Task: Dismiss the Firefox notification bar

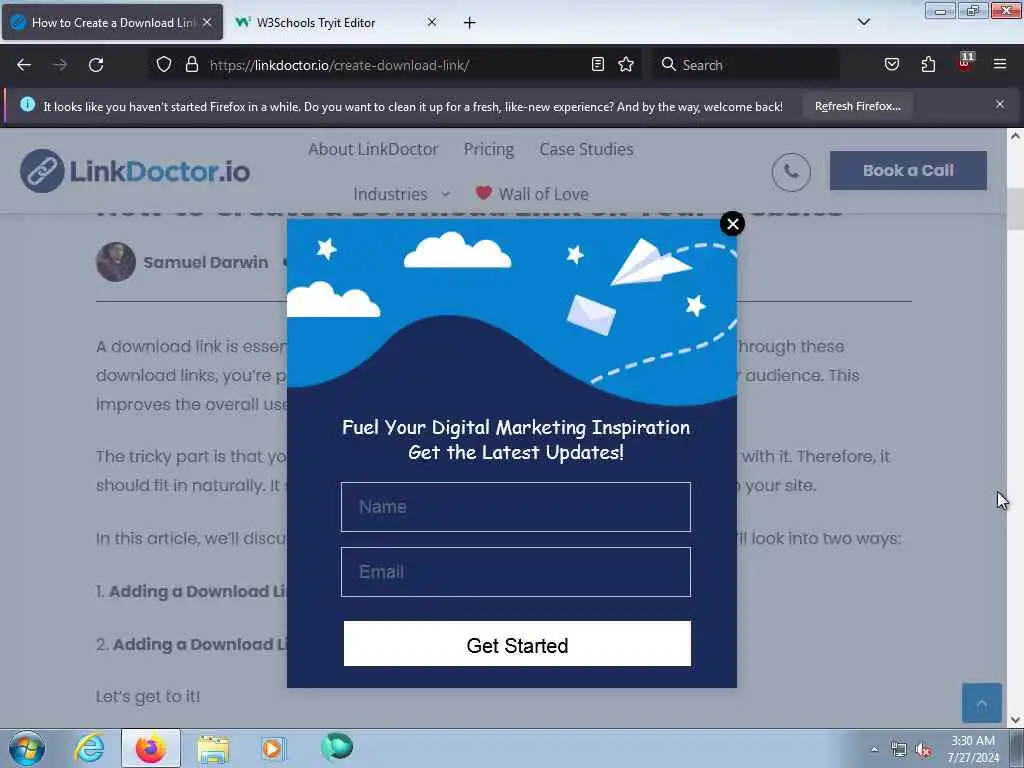Action: click(x=999, y=104)
